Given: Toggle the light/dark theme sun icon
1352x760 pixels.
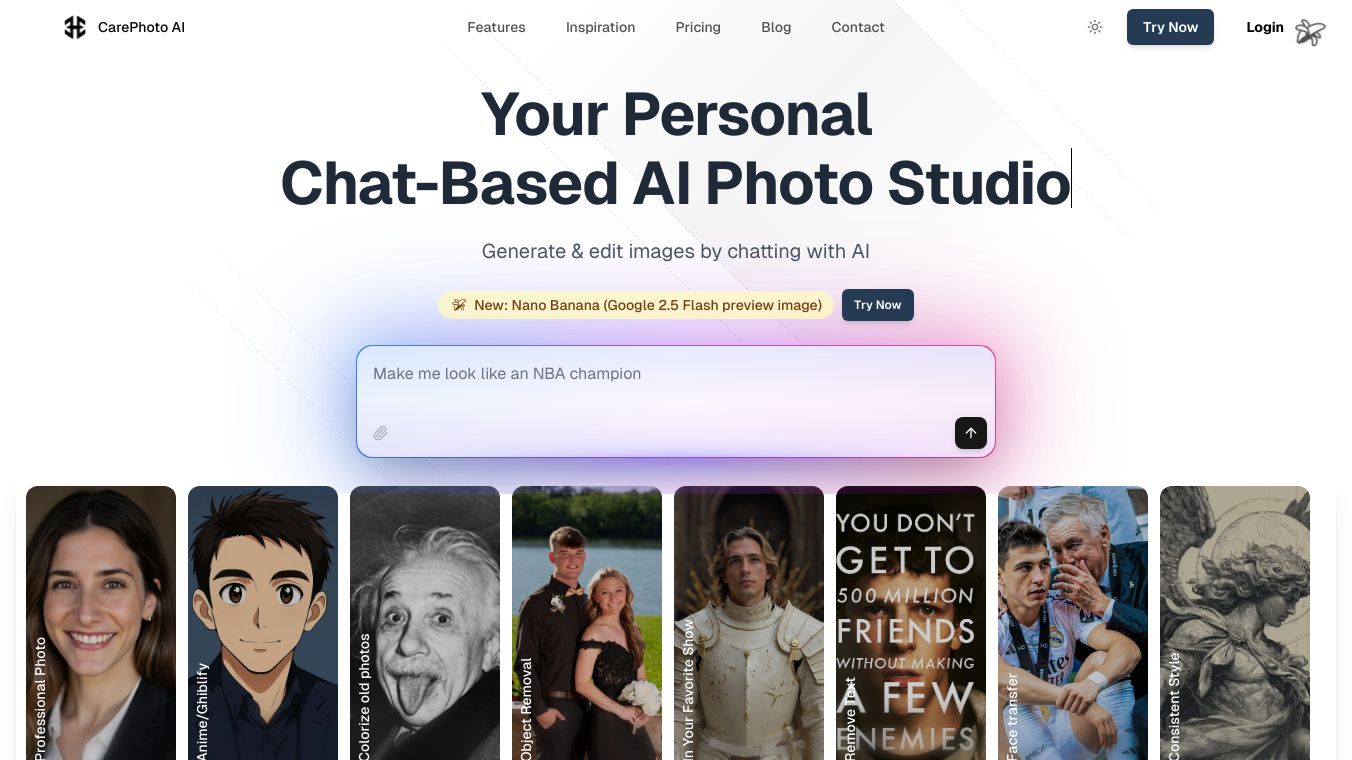Looking at the screenshot, I should tap(1095, 27).
